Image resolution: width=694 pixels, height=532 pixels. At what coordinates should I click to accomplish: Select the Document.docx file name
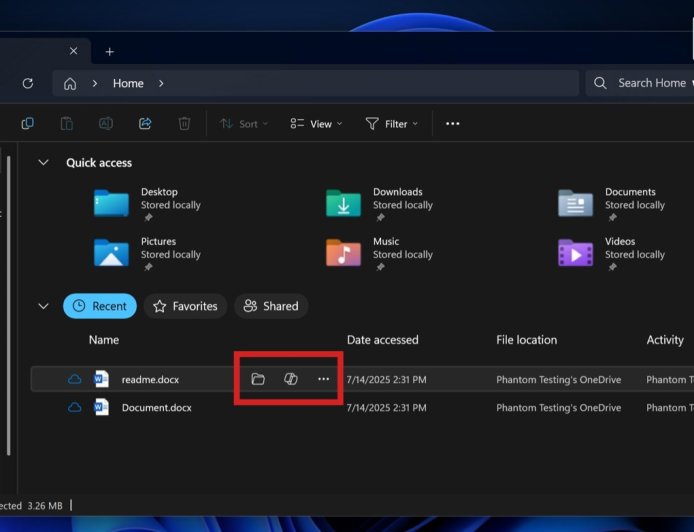click(157, 408)
